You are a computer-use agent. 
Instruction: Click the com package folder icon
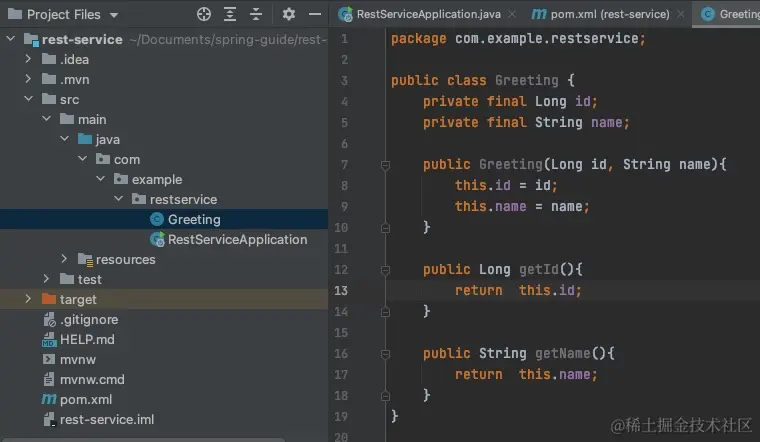click(x=103, y=159)
